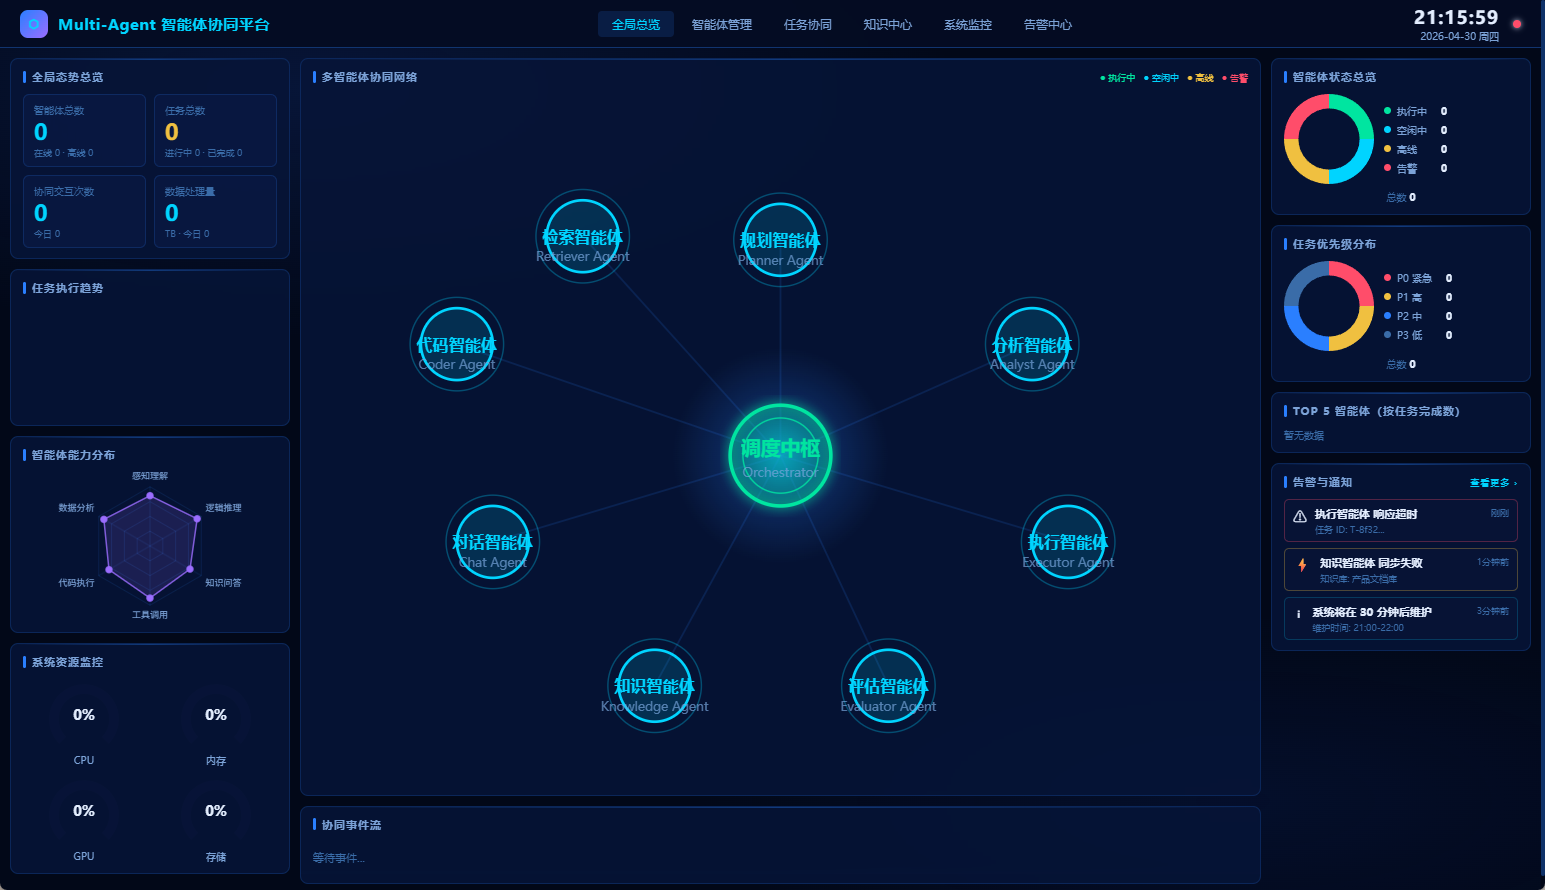The image size is (1545, 890).
Task: Open the 系统将在 30 分钟后维护 notice card
Action: 1401,618
